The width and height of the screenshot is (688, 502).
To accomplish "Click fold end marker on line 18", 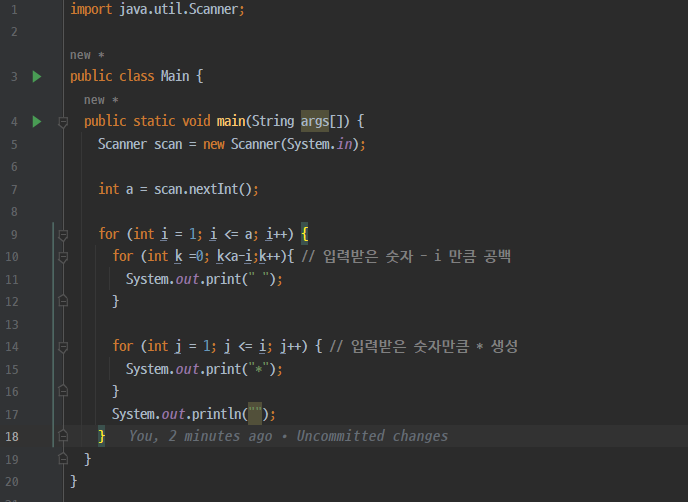I will (63, 436).
